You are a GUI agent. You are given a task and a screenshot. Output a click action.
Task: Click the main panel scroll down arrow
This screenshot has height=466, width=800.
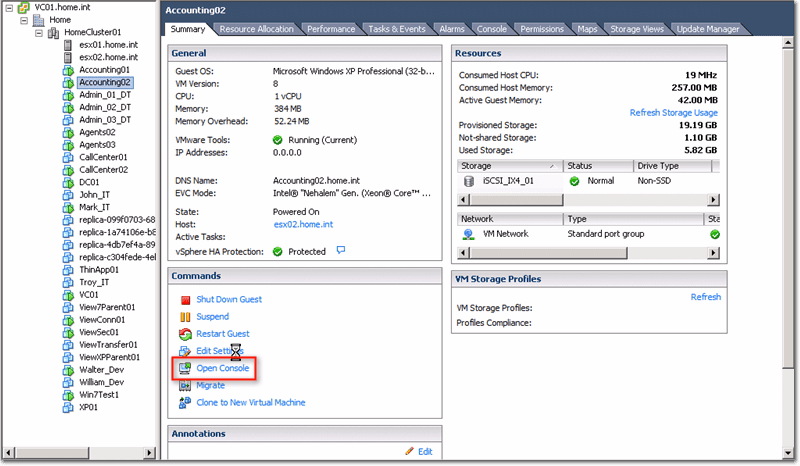(x=788, y=453)
